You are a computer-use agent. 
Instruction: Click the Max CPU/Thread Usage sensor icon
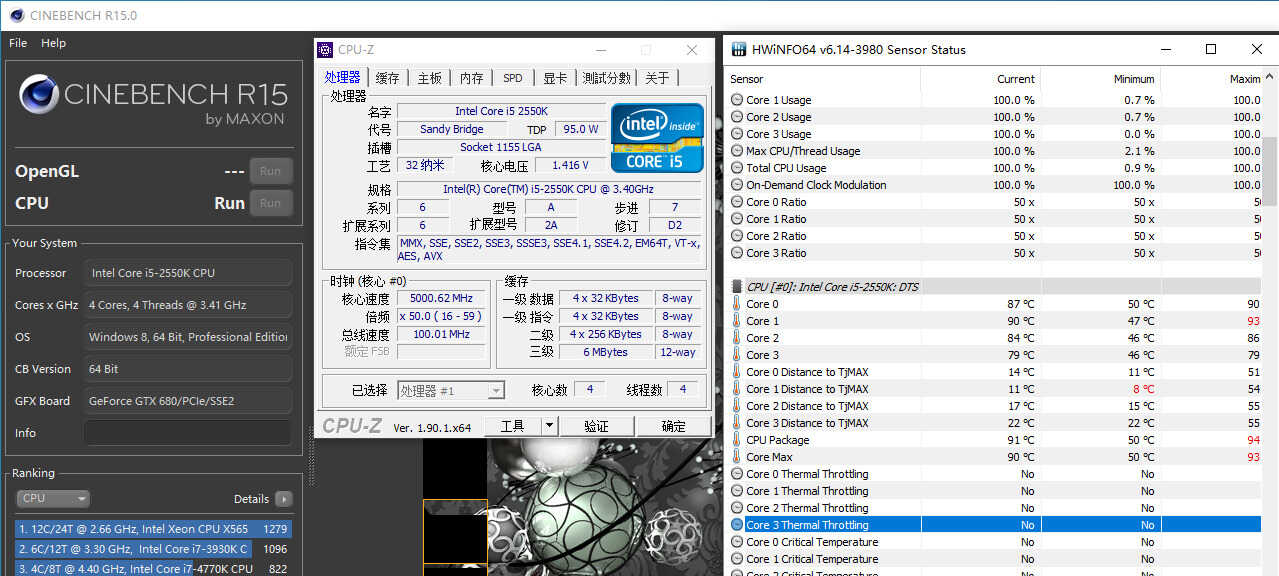coord(737,151)
